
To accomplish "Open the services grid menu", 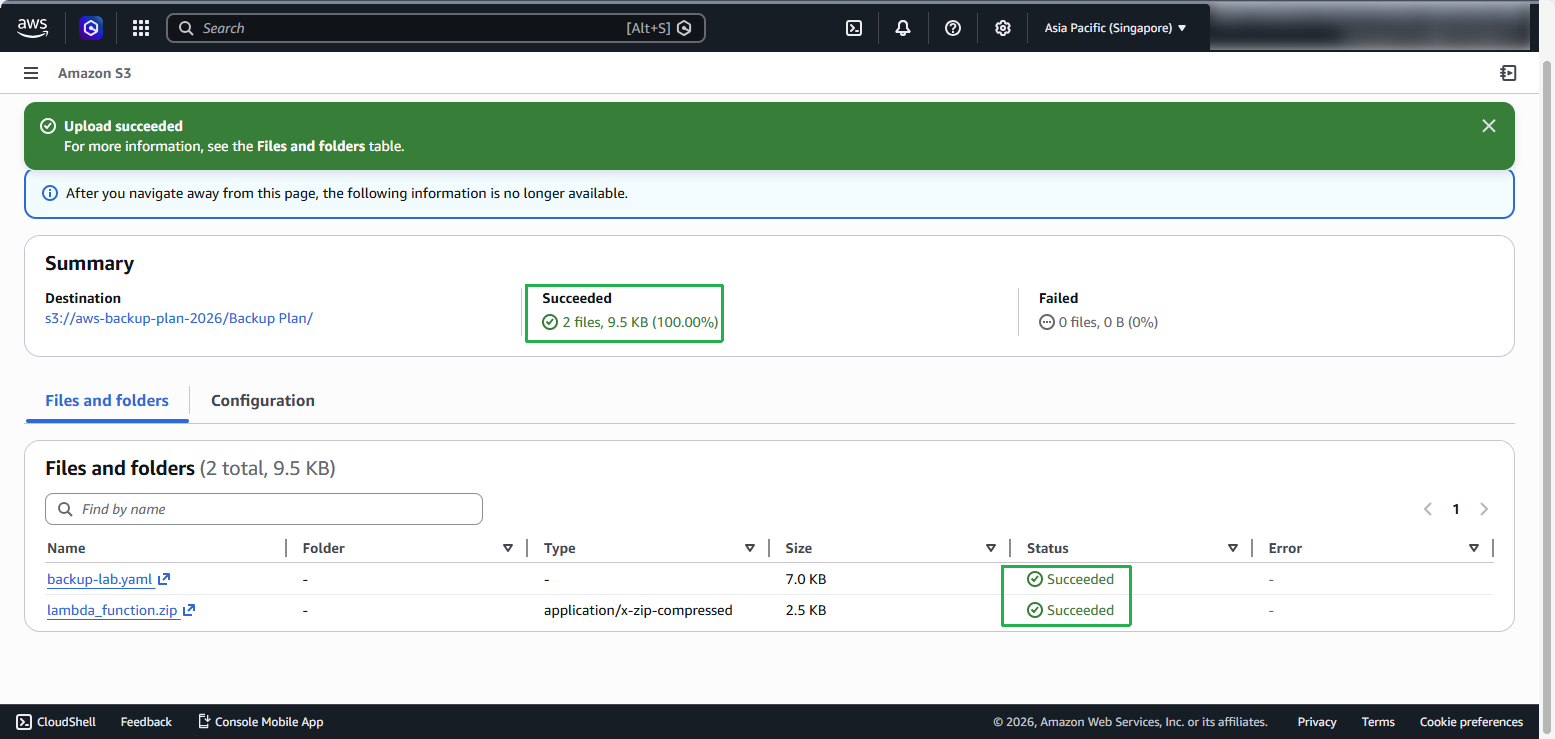I will click(141, 28).
